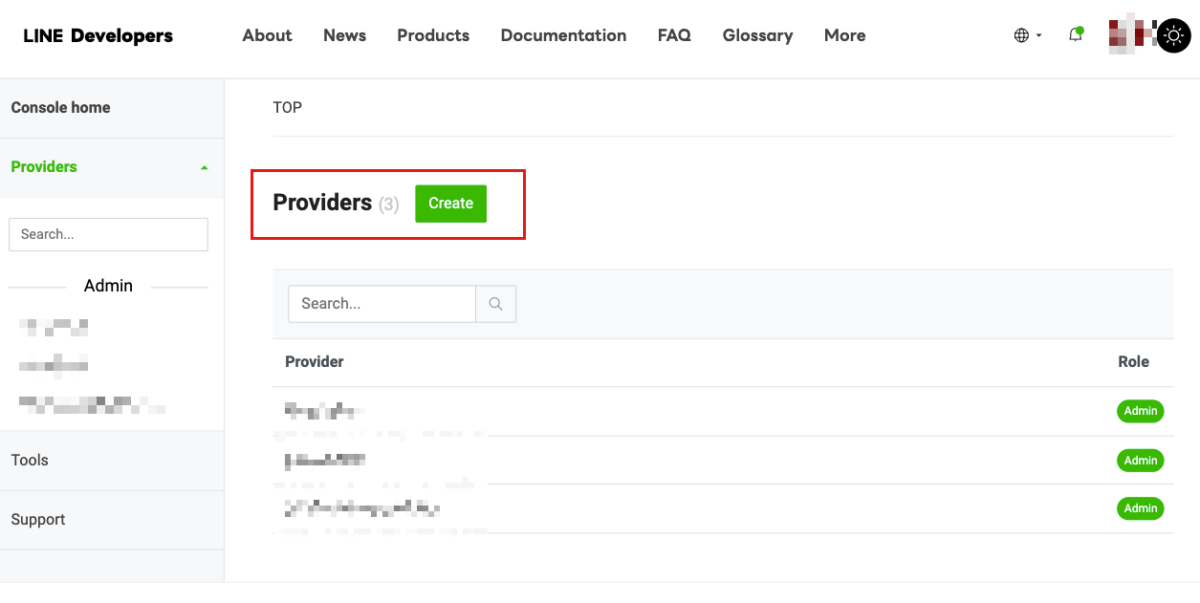Screen dimensions: 1200x603
Task: Click the notification bell icon
Action: coord(1075,35)
